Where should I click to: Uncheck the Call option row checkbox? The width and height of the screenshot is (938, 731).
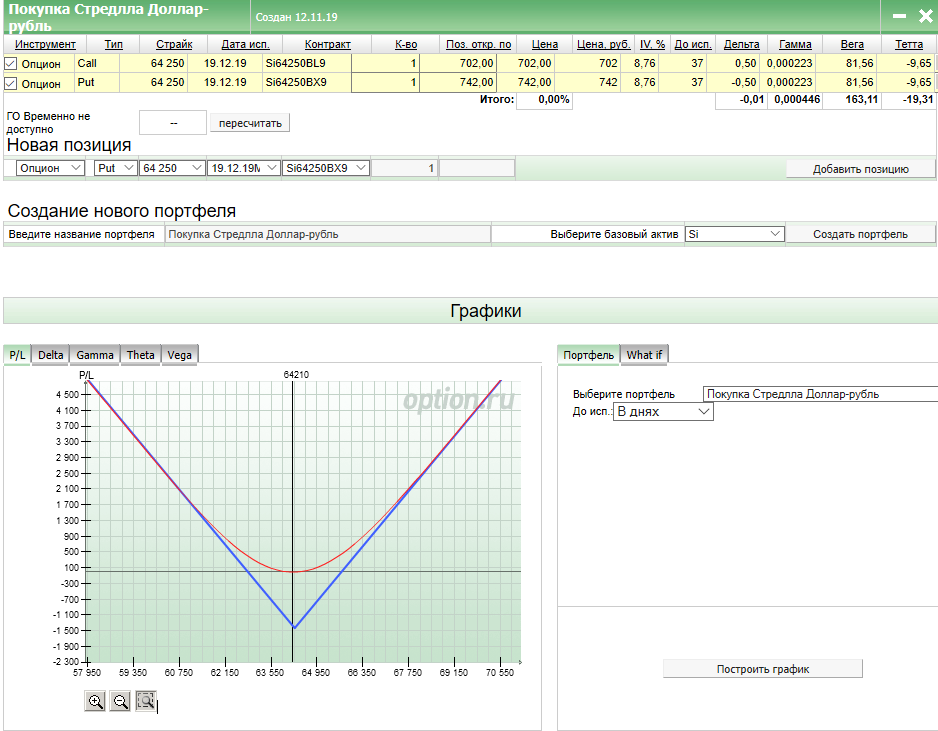(10, 63)
